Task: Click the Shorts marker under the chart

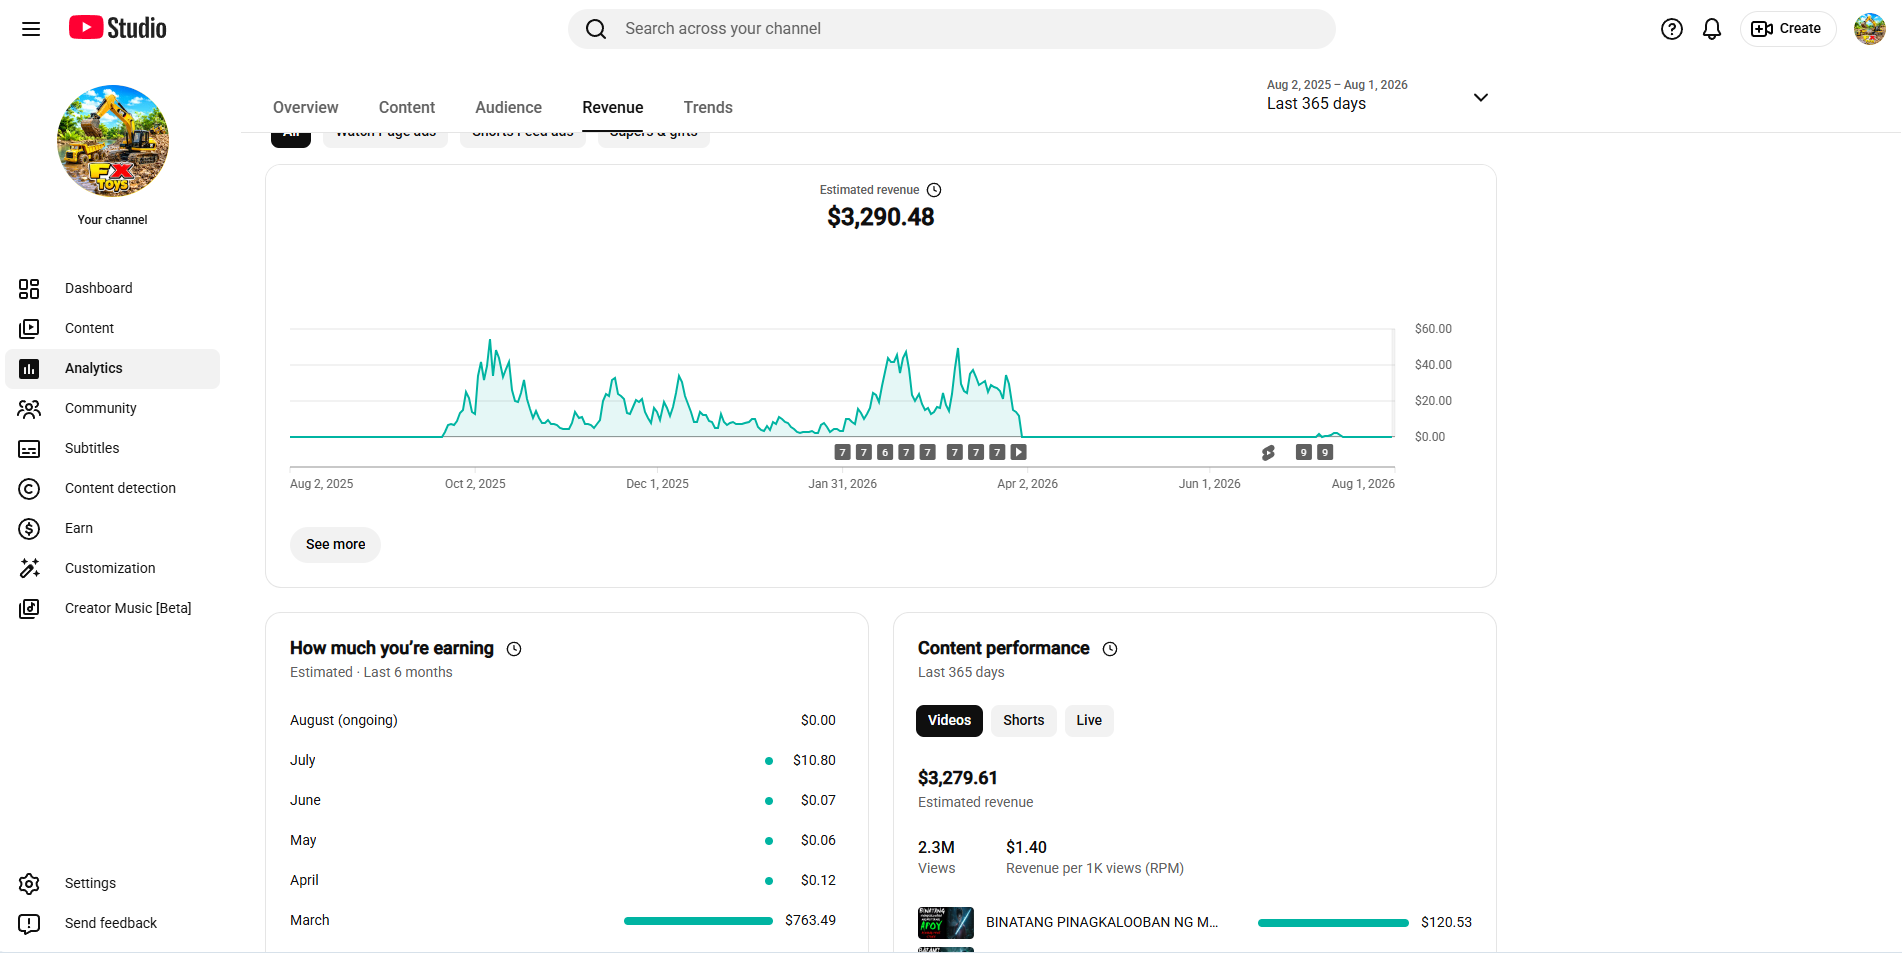Action: click(x=1268, y=453)
